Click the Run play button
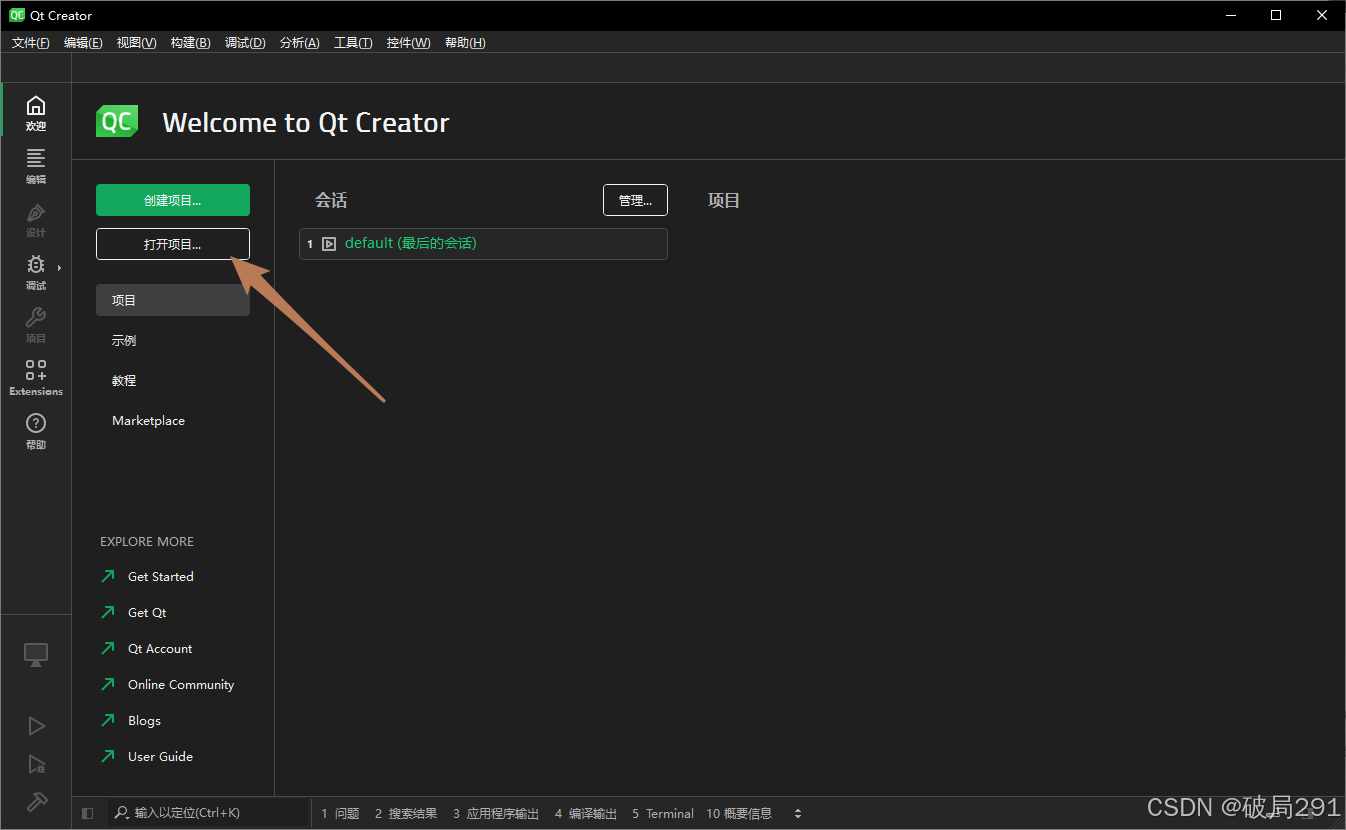This screenshot has height=830, width=1346. click(36, 726)
